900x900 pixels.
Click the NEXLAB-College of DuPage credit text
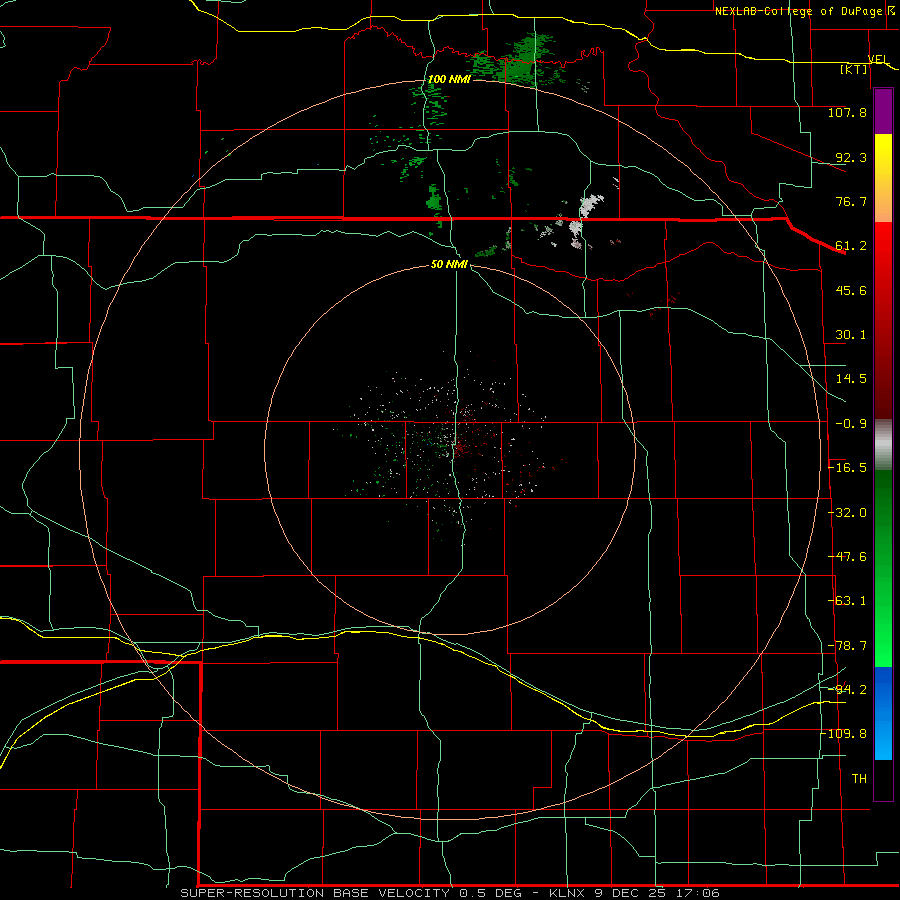click(x=798, y=11)
